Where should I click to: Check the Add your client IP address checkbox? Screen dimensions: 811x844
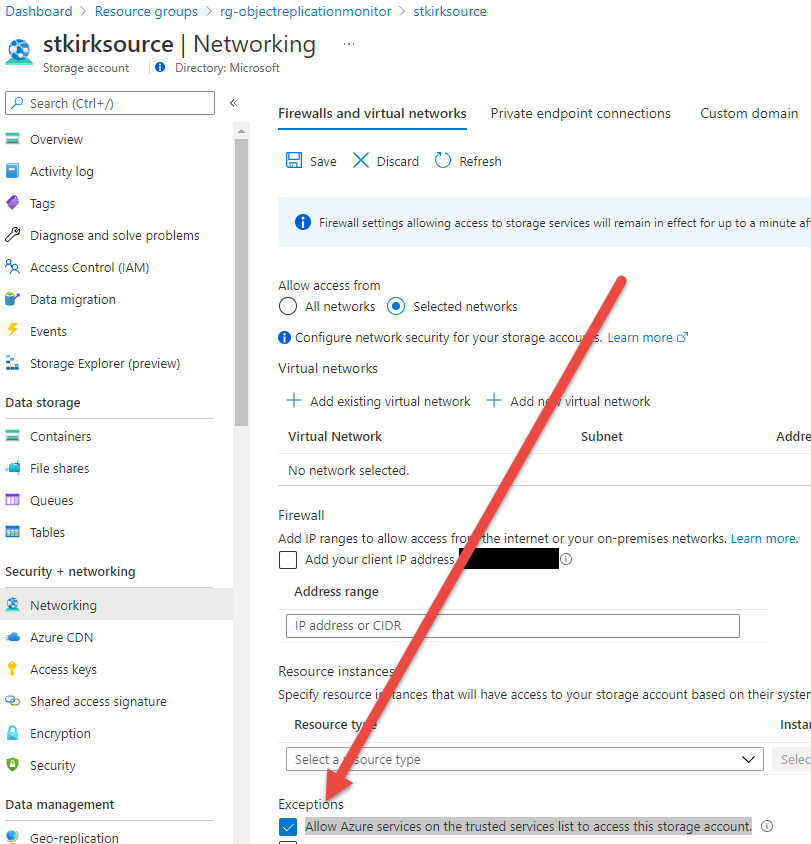[x=288, y=560]
